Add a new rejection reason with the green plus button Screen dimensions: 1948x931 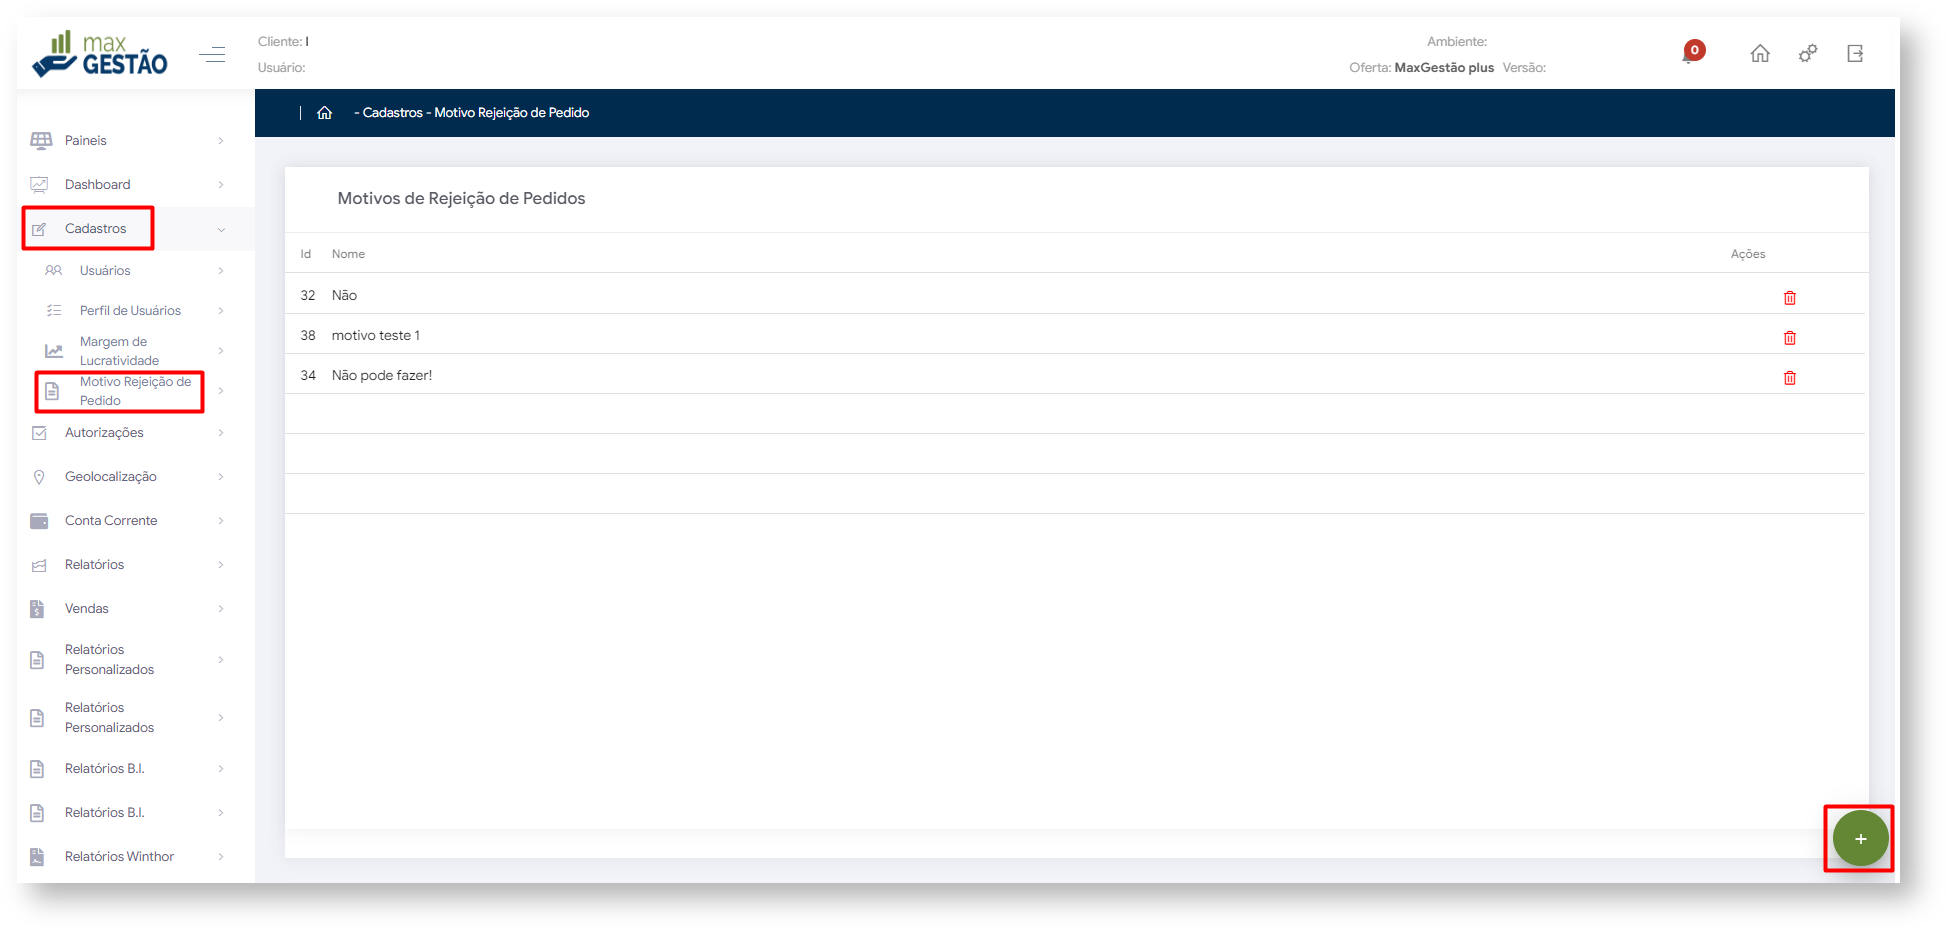click(x=1860, y=839)
